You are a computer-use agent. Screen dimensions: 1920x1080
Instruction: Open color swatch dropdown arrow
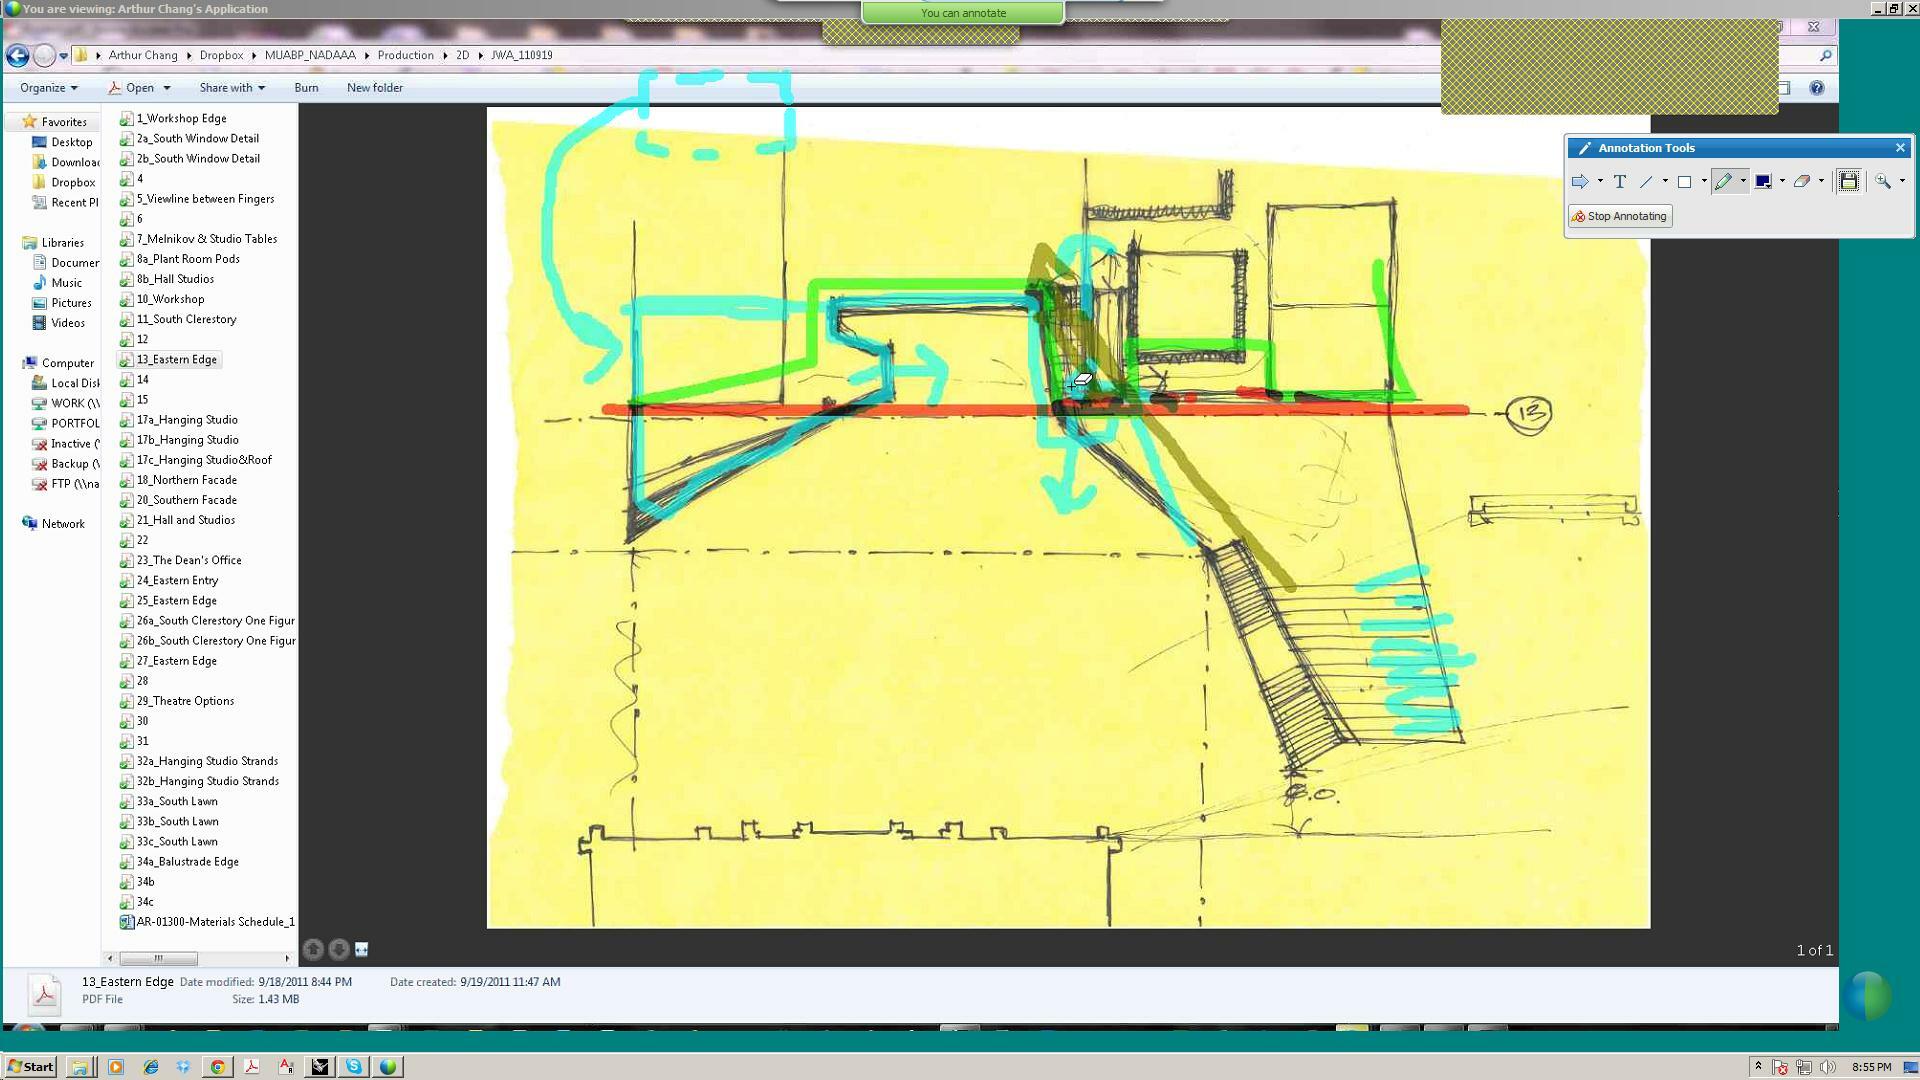pos(1782,182)
